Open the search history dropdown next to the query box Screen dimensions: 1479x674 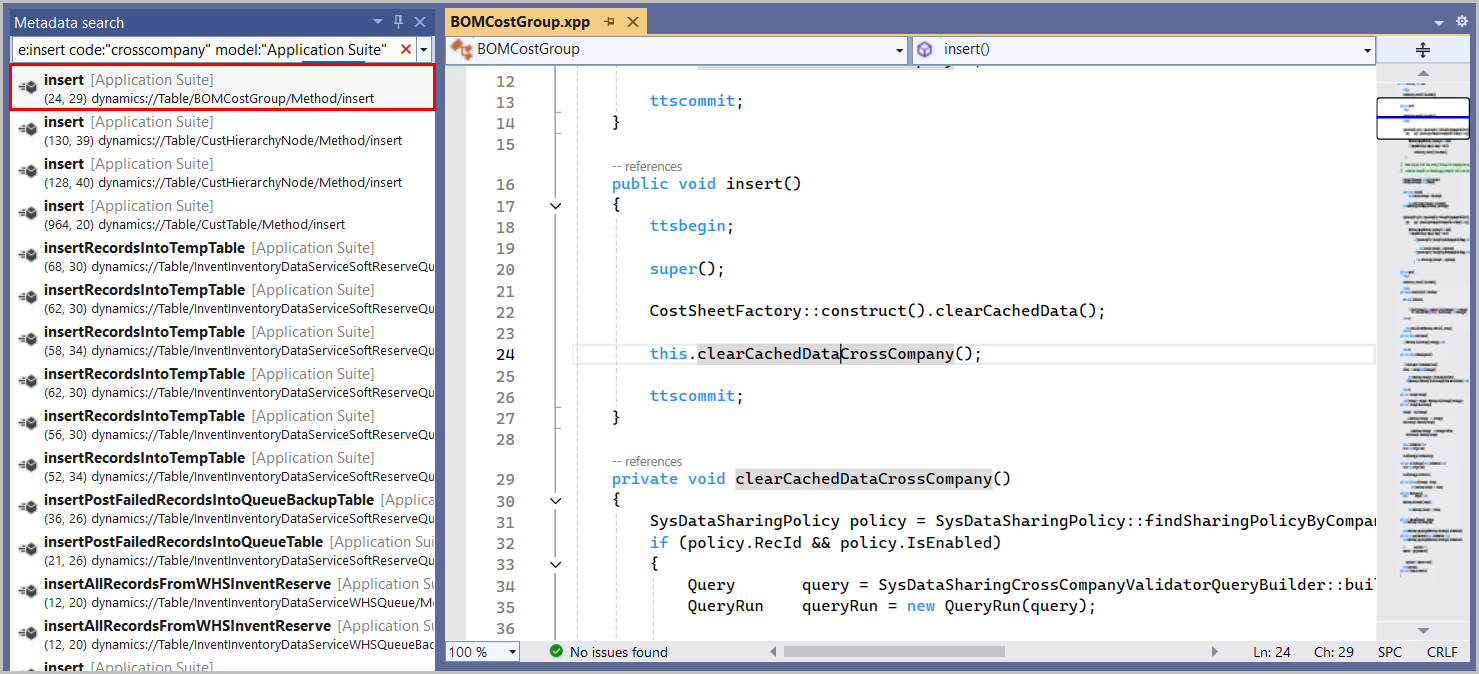(x=422, y=47)
